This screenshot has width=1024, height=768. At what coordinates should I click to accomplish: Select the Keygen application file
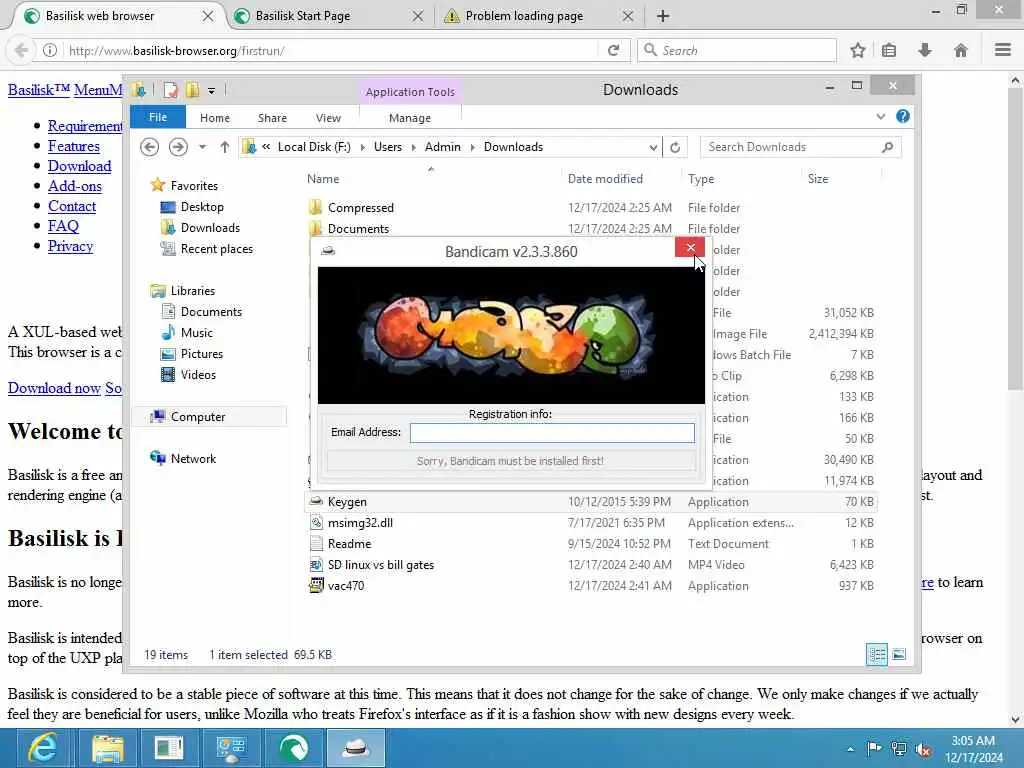pyautogui.click(x=591, y=502)
